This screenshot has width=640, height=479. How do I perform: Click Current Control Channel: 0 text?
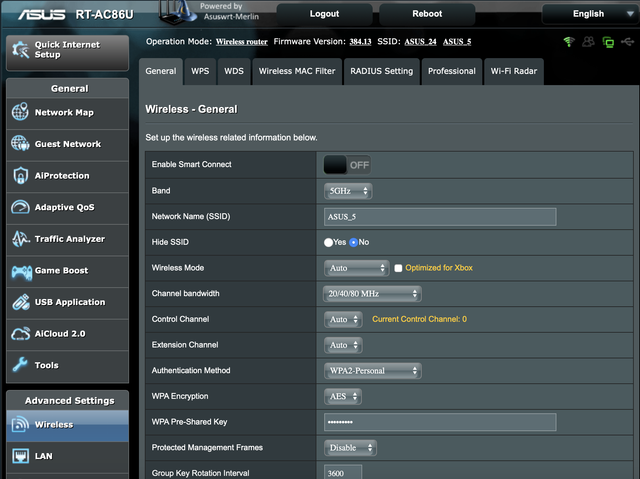pyautogui.click(x=419, y=319)
